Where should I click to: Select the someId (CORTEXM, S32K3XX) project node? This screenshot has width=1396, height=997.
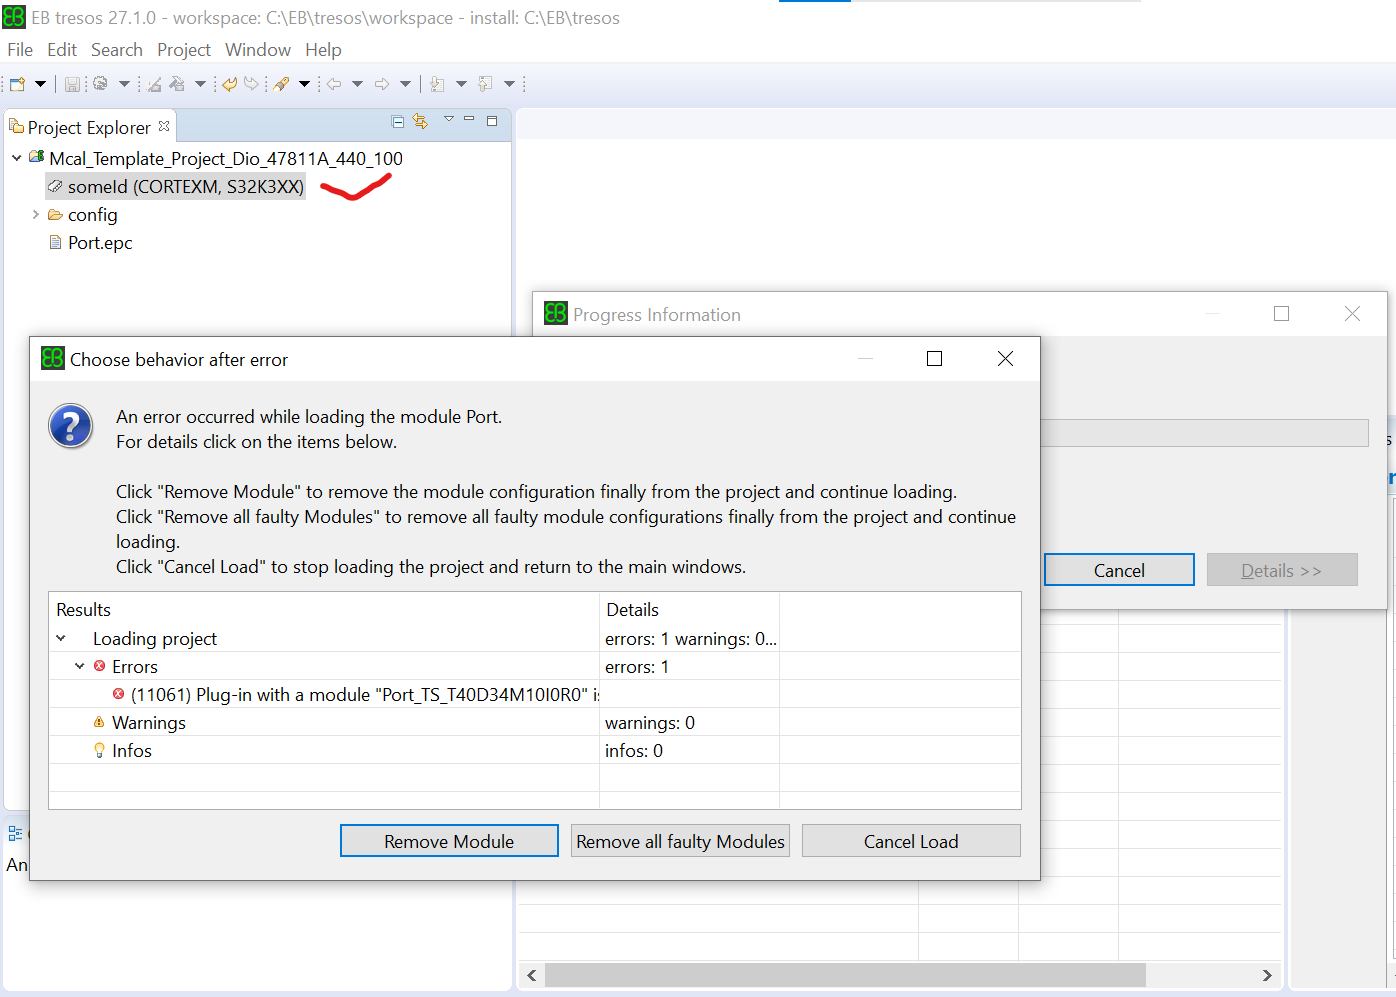pyautogui.click(x=175, y=186)
